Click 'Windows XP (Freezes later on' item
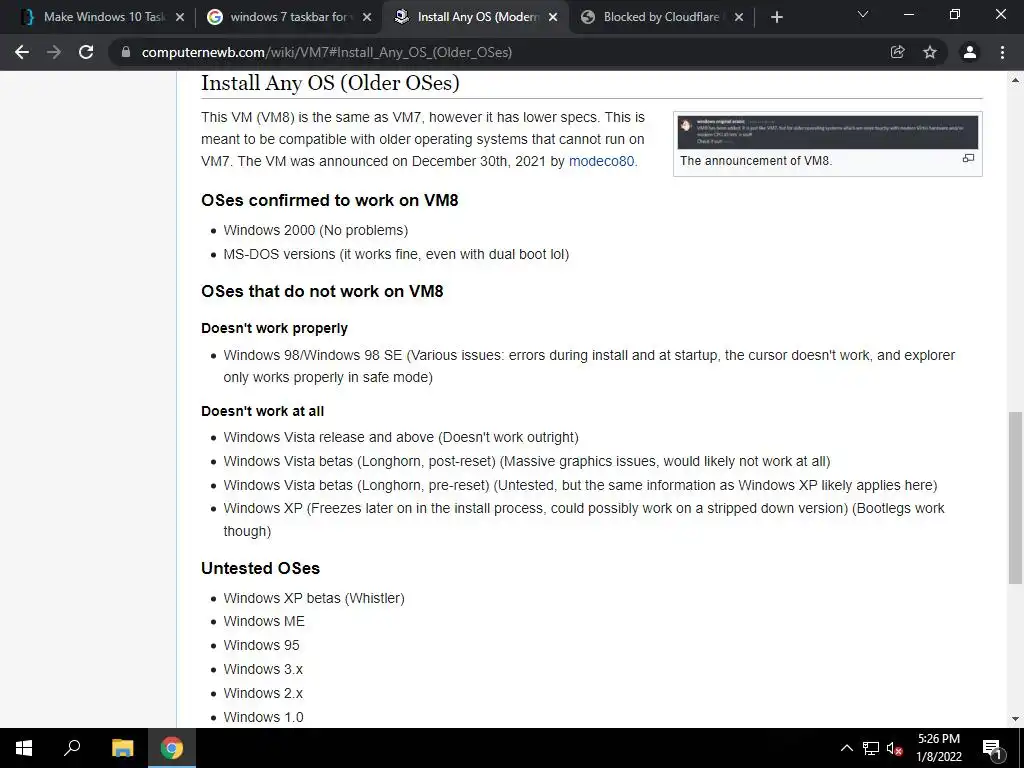The height and width of the screenshot is (768, 1024). [x=584, y=520]
